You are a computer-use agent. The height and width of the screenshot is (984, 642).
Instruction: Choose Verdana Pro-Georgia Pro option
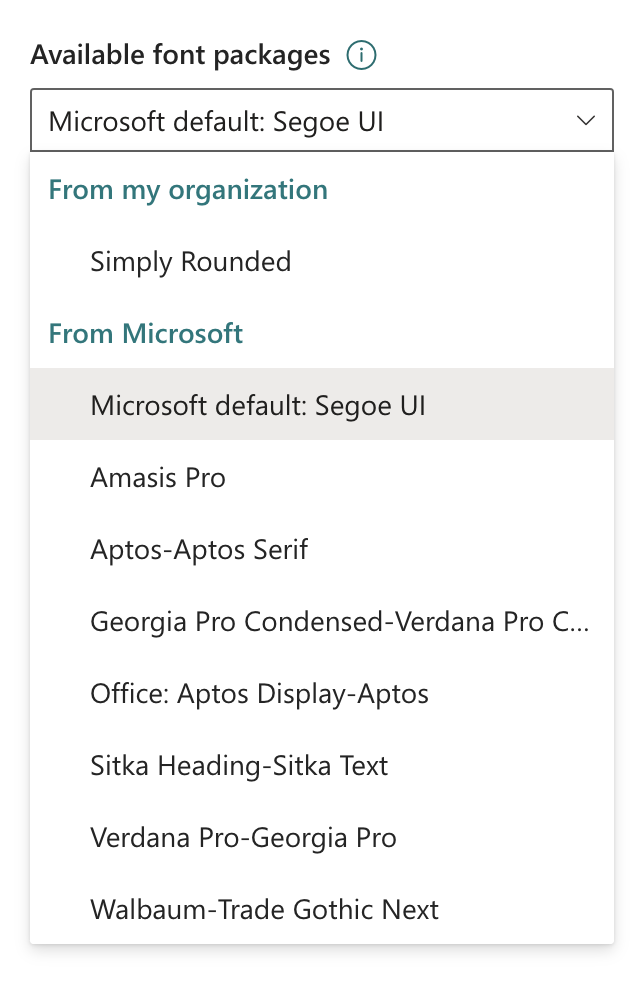coord(243,838)
